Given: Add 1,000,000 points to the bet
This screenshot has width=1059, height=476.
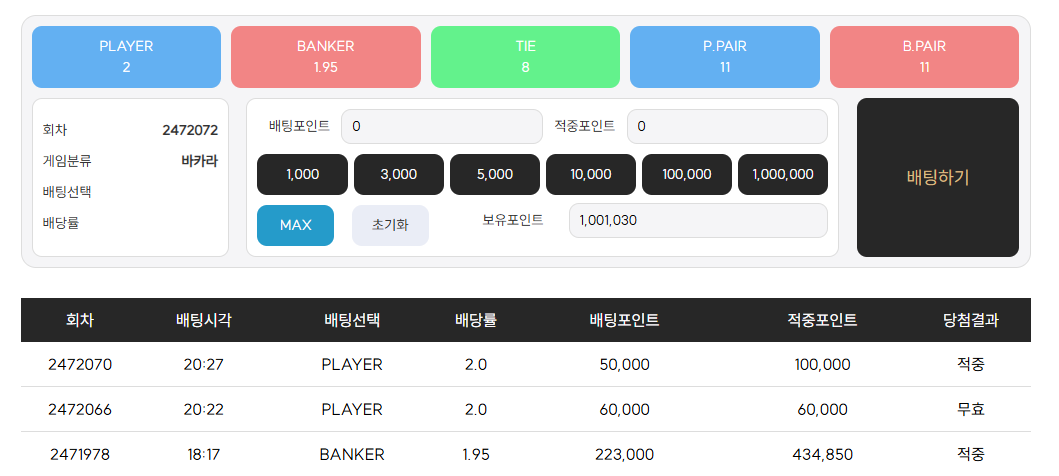Looking at the screenshot, I should (783, 174).
